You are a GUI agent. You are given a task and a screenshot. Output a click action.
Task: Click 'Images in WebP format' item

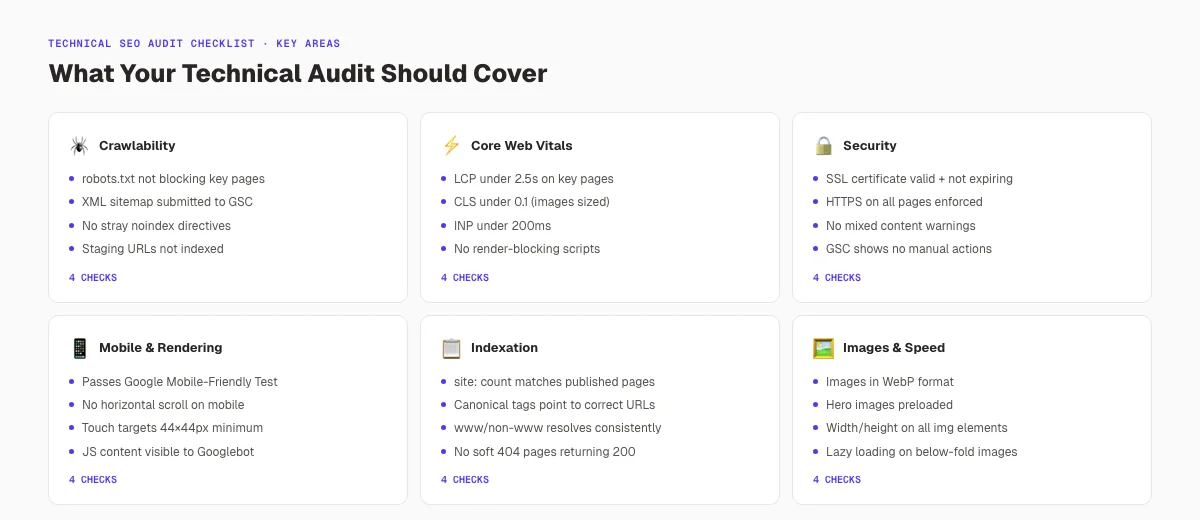[x=890, y=382]
